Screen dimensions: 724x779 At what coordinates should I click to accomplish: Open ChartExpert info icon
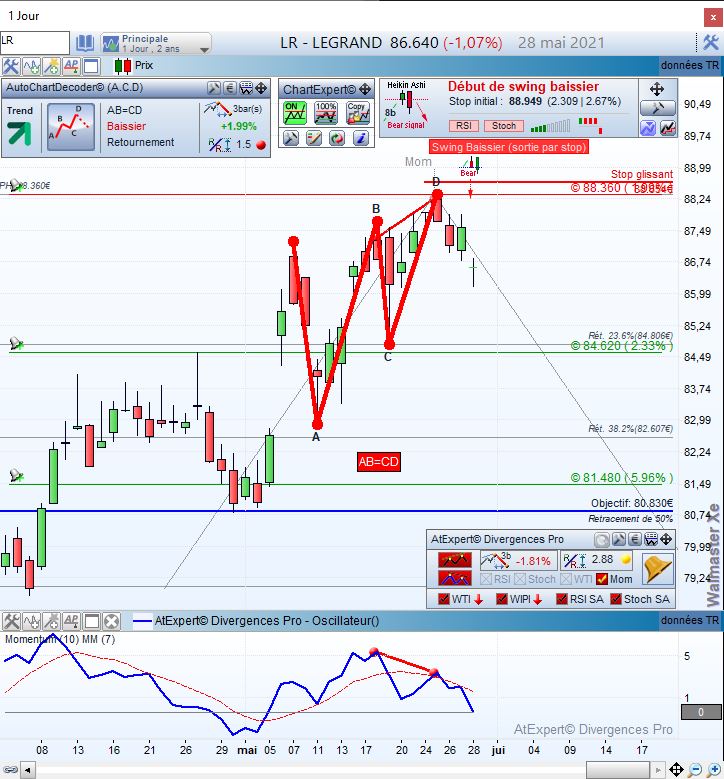pyautogui.click(x=361, y=138)
